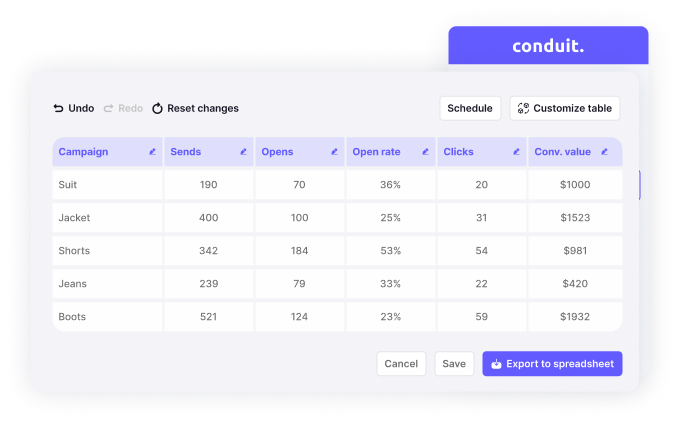Open the Schedule button

[x=470, y=108]
